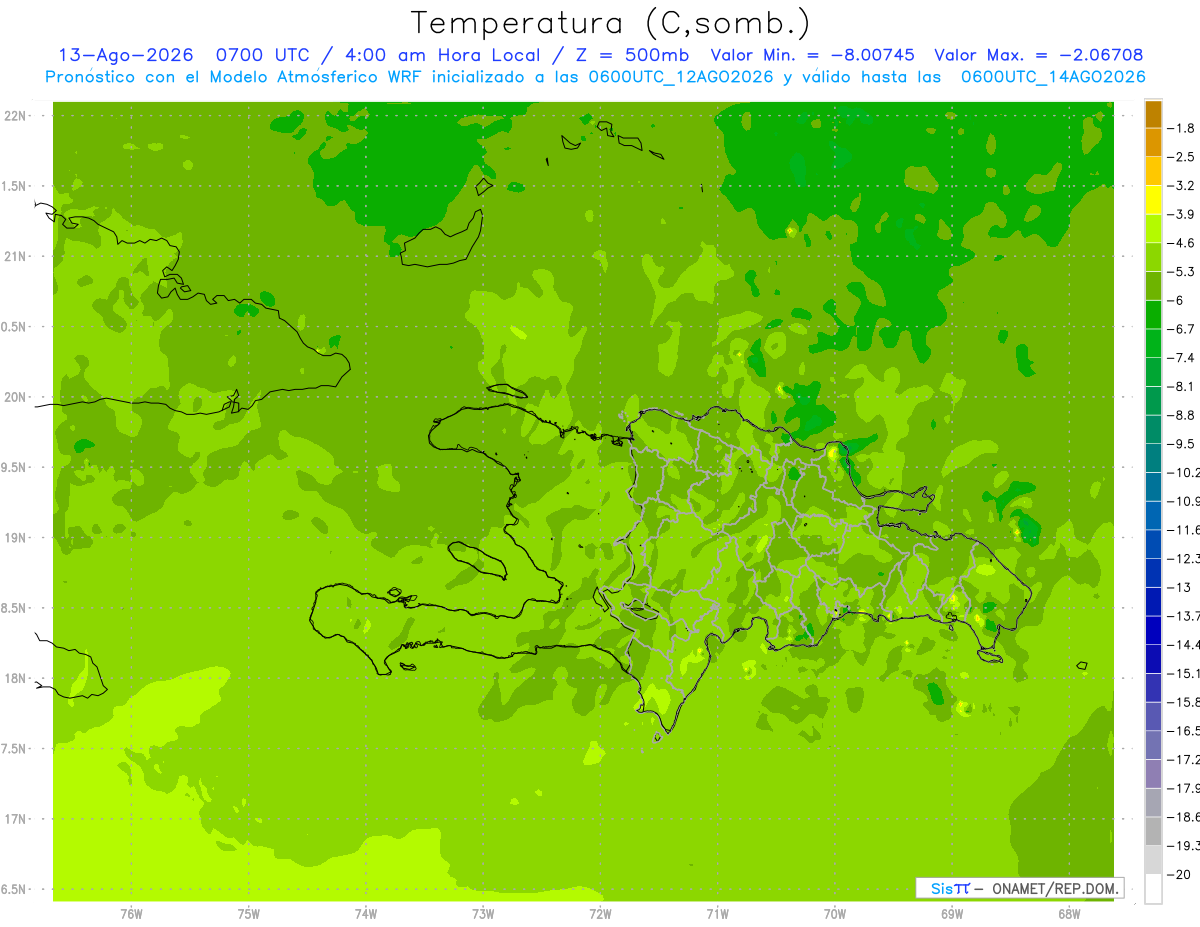Select the '0600UTC_14AGO2026' valid-until timestamp
The width and height of the screenshot is (1200, 927).
[x=1053, y=77]
